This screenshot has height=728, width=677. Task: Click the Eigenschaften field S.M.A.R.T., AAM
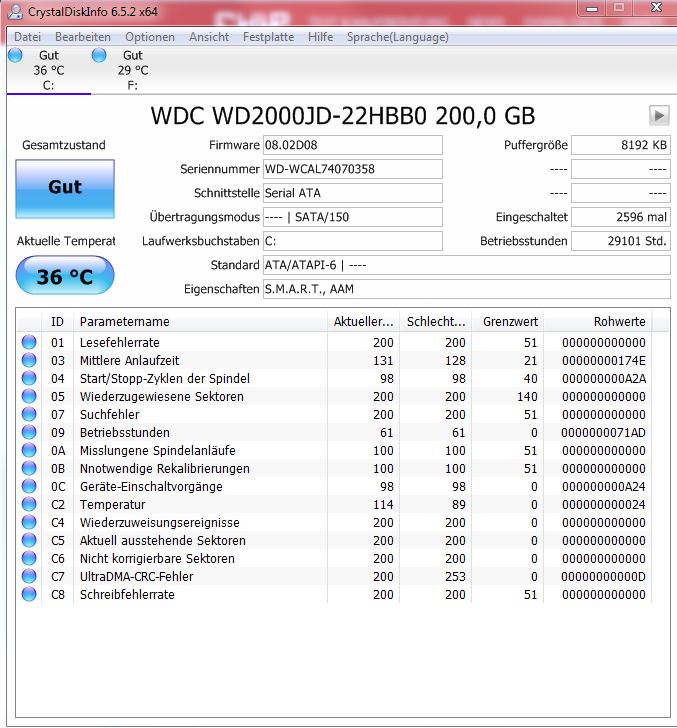(x=467, y=289)
